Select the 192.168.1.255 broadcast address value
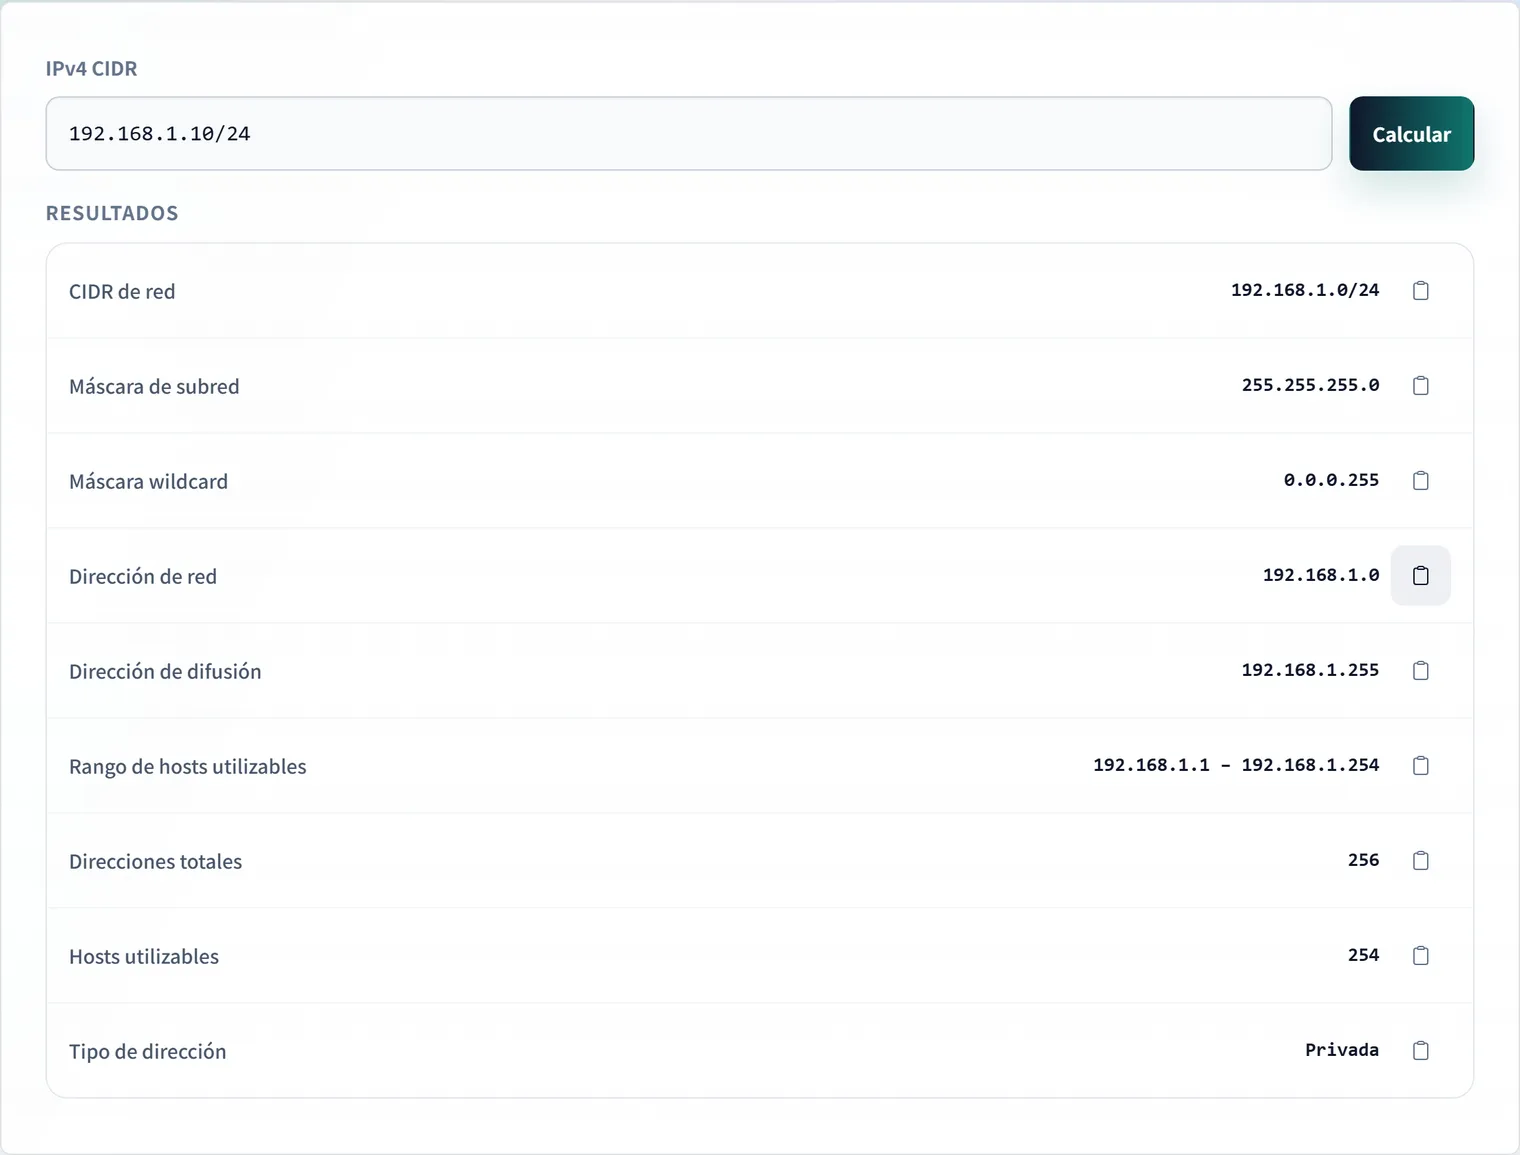The image size is (1520, 1155). [x=1310, y=670]
